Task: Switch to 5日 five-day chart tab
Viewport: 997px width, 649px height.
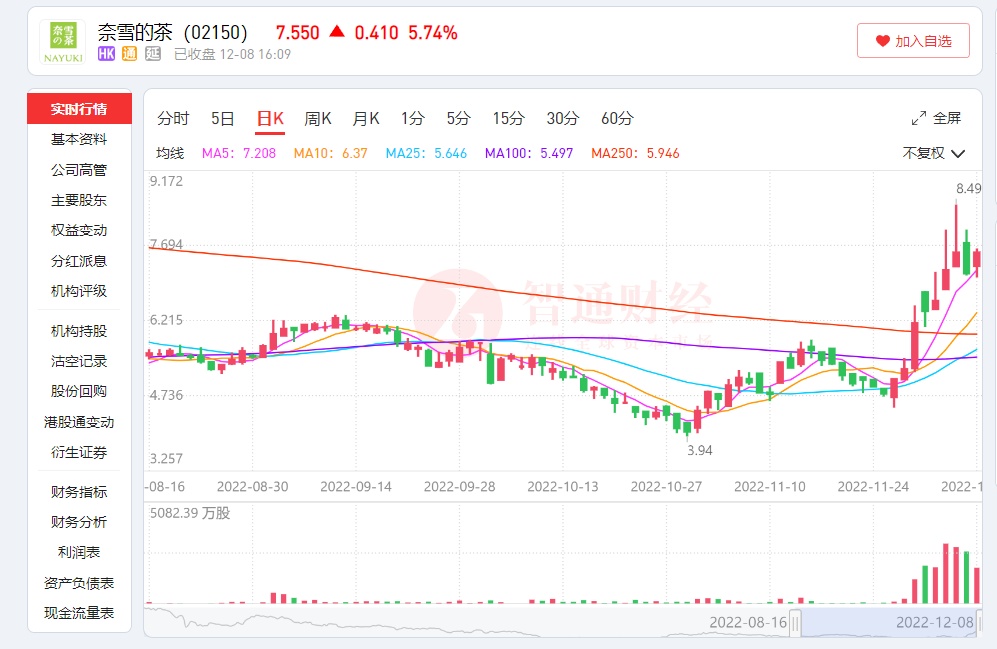Action: pos(223,118)
